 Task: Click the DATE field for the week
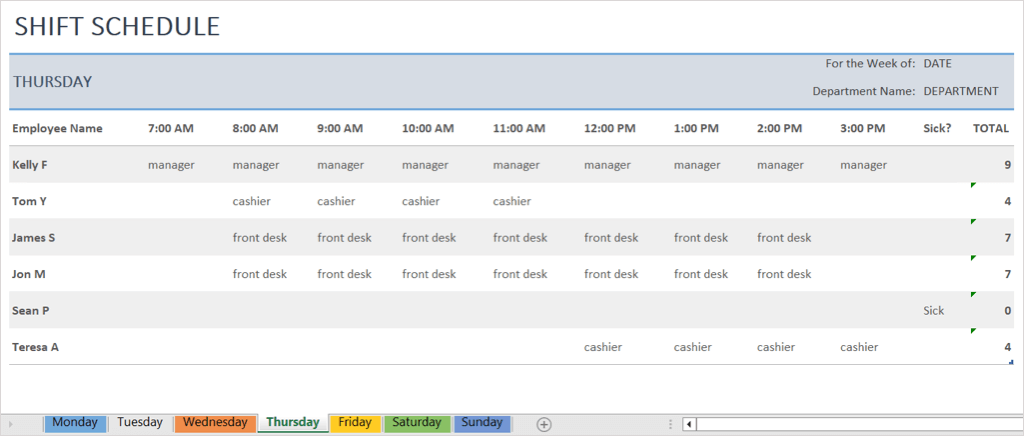(937, 63)
